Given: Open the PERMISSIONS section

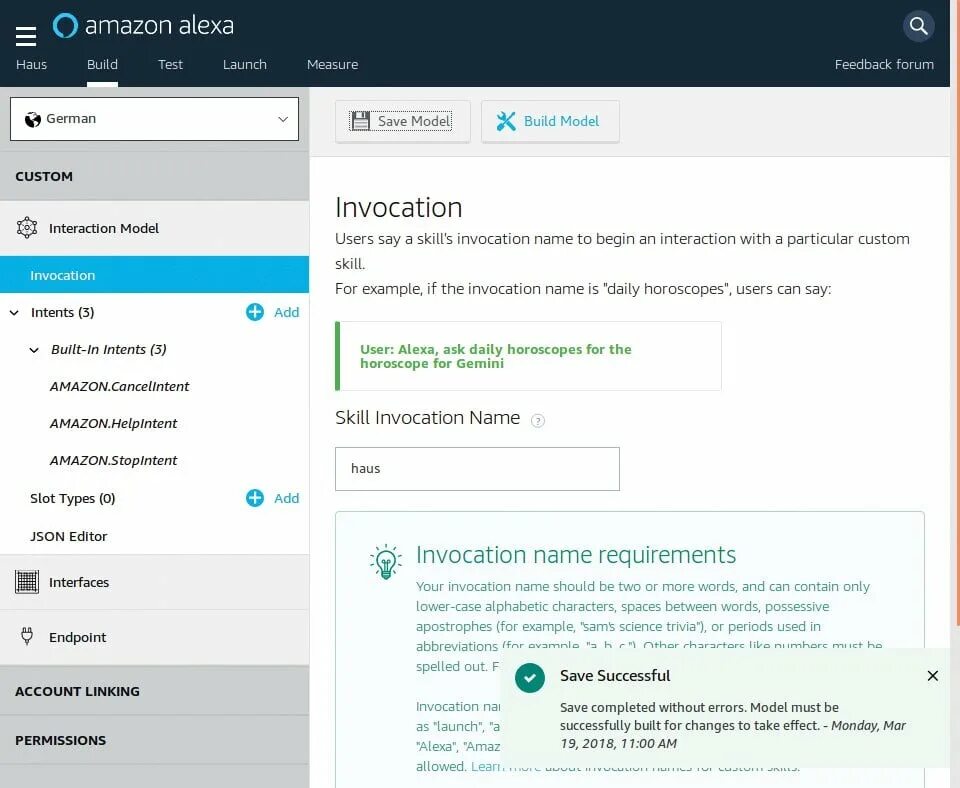Looking at the screenshot, I should [154, 740].
